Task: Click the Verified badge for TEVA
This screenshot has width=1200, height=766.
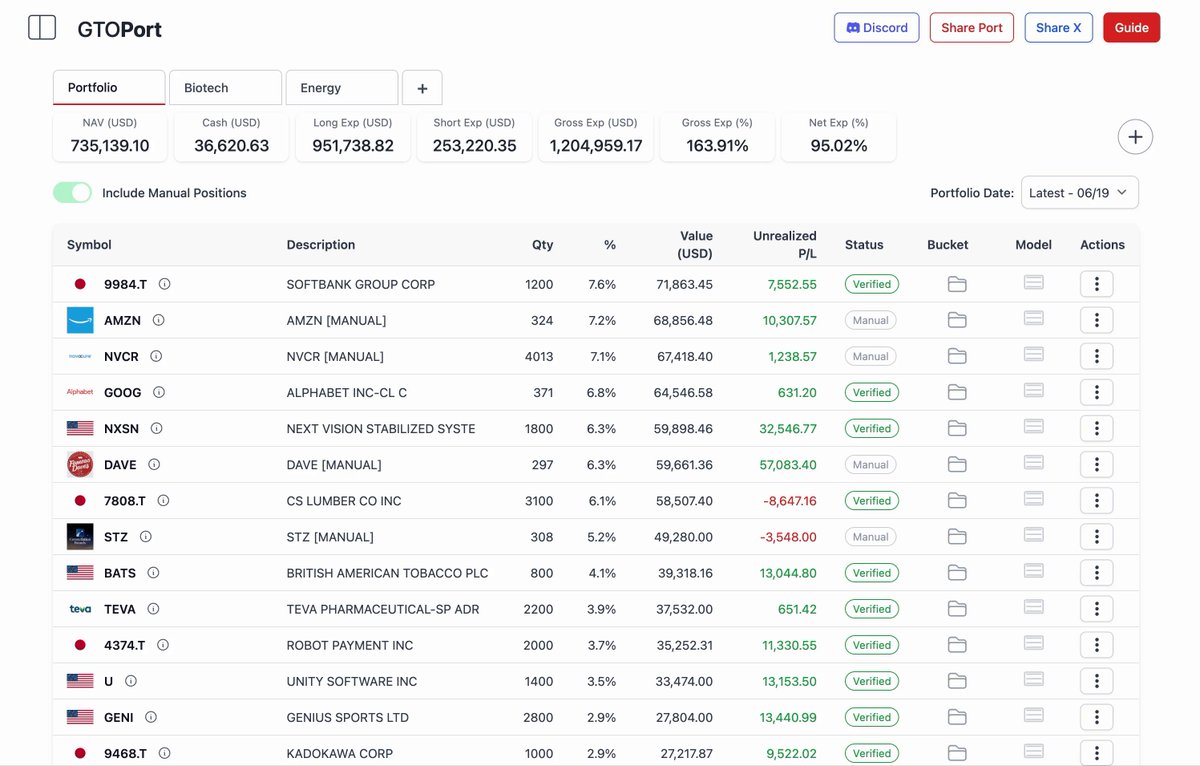Action: (x=872, y=609)
